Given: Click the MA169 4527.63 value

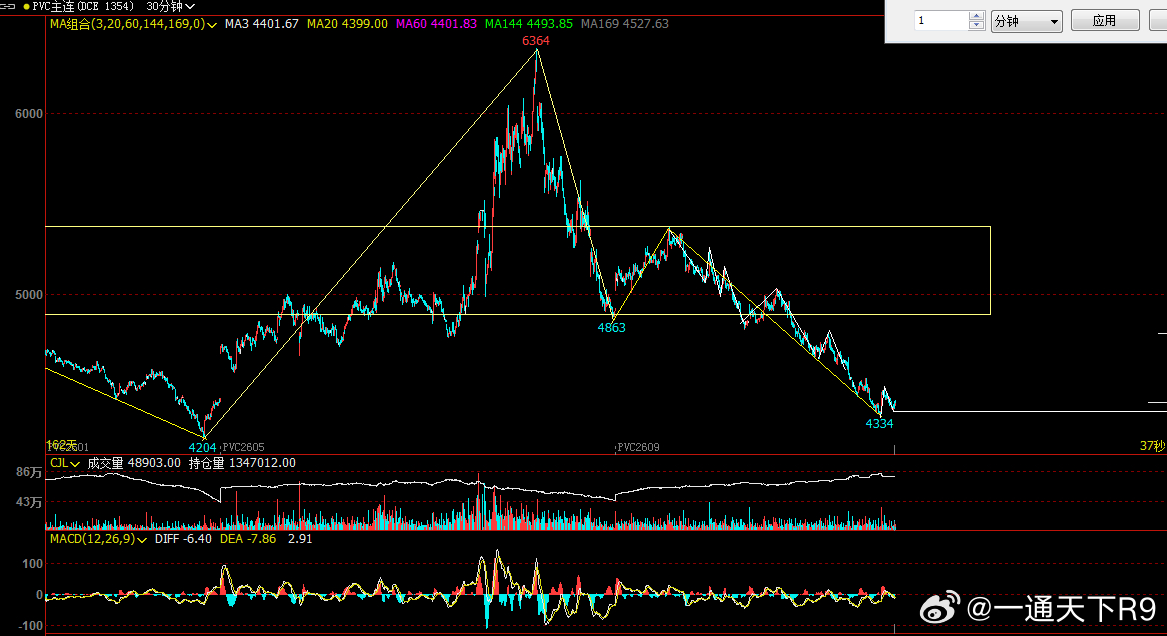Looking at the screenshot, I should (x=624, y=24).
